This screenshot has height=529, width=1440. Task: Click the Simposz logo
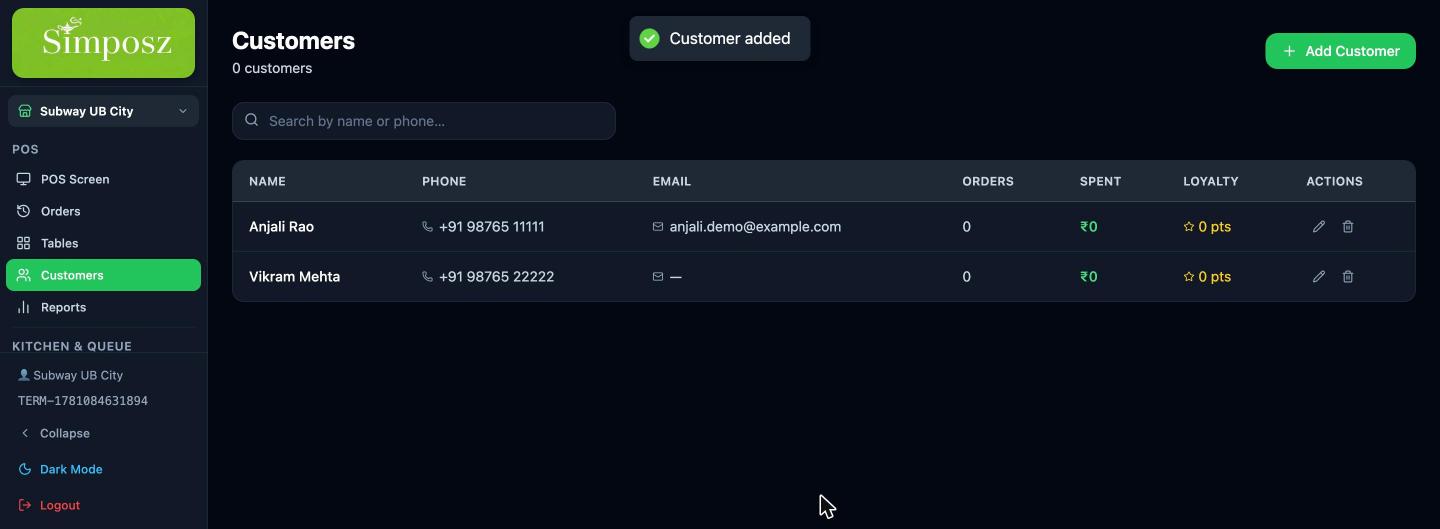pos(103,43)
